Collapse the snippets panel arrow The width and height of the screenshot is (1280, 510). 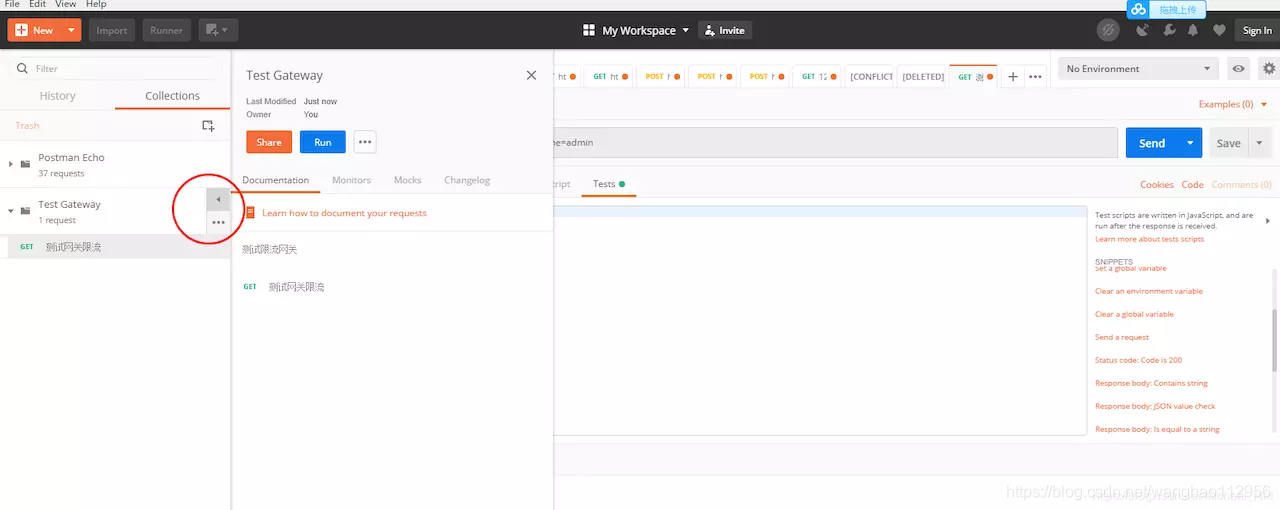[1268, 221]
